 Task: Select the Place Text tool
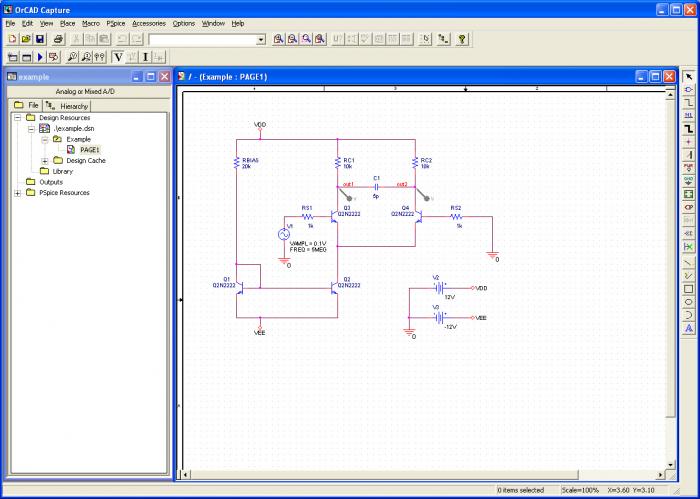pyautogui.click(x=689, y=327)
